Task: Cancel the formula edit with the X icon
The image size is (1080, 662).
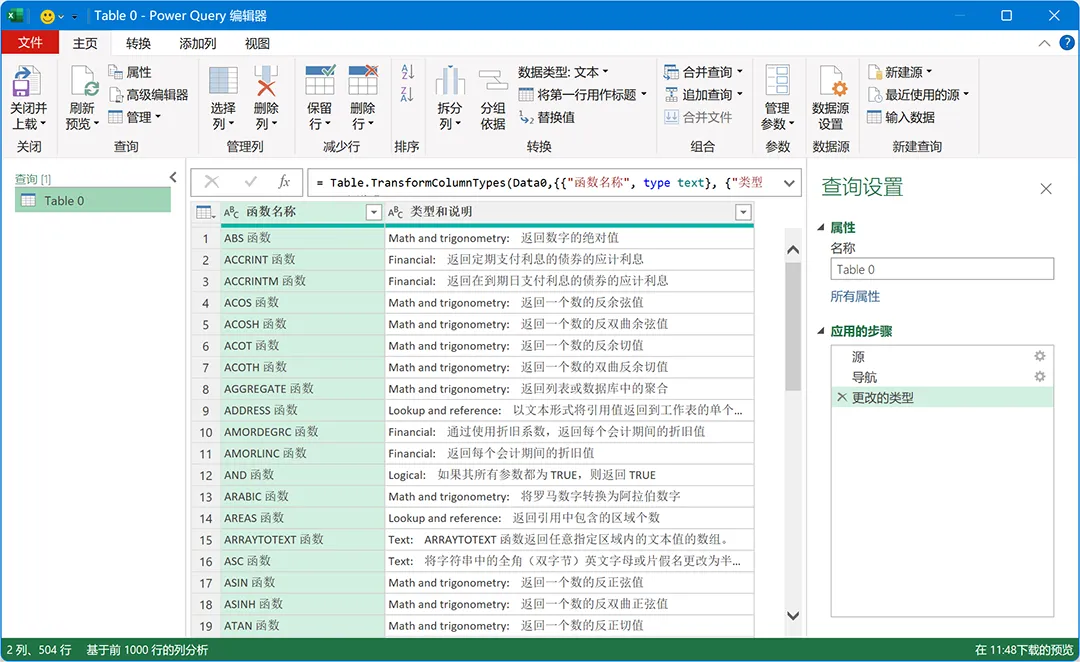Action: [211, 181]
